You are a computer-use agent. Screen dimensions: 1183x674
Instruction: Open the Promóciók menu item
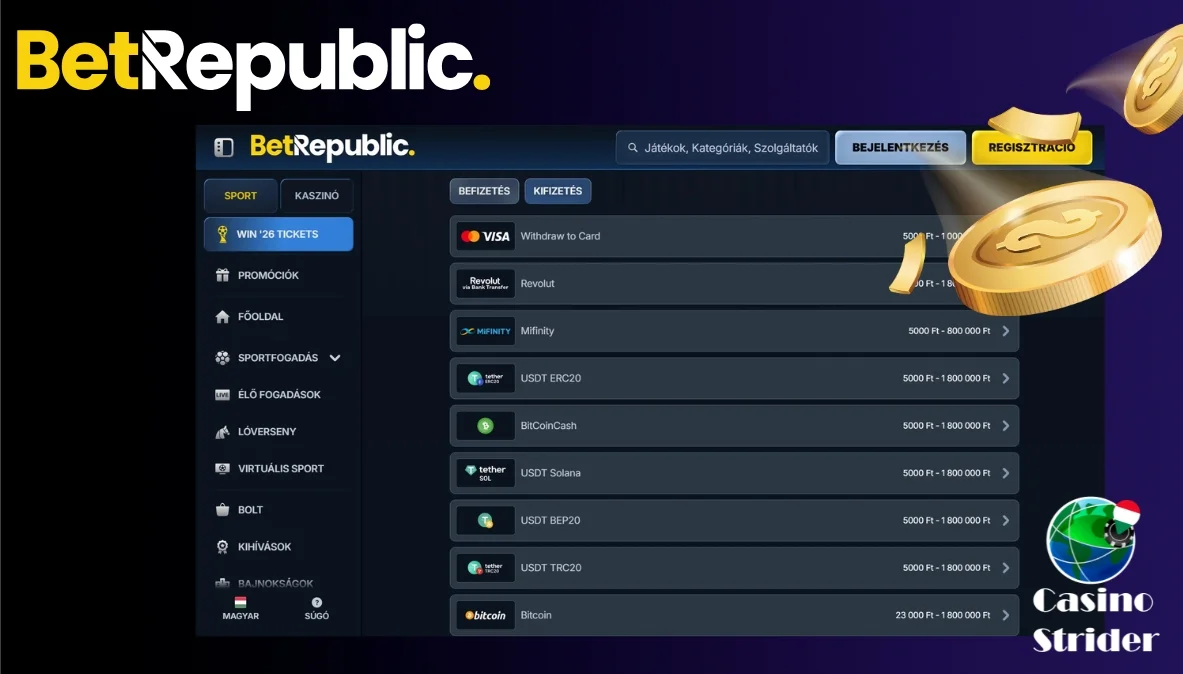(x=268, y=275)
